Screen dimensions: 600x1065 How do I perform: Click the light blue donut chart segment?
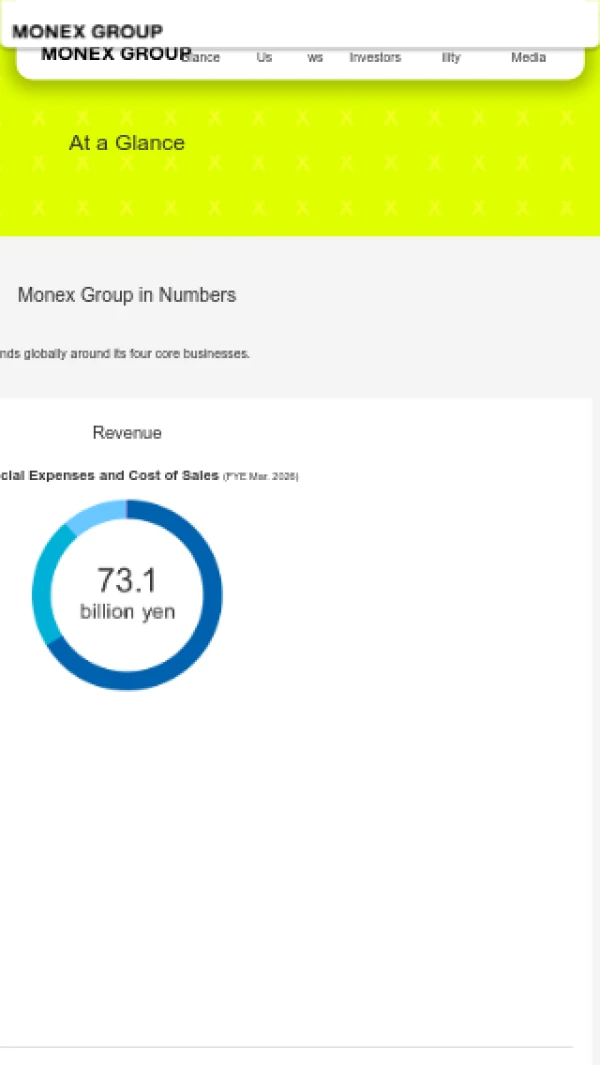(x=97, y=514)
